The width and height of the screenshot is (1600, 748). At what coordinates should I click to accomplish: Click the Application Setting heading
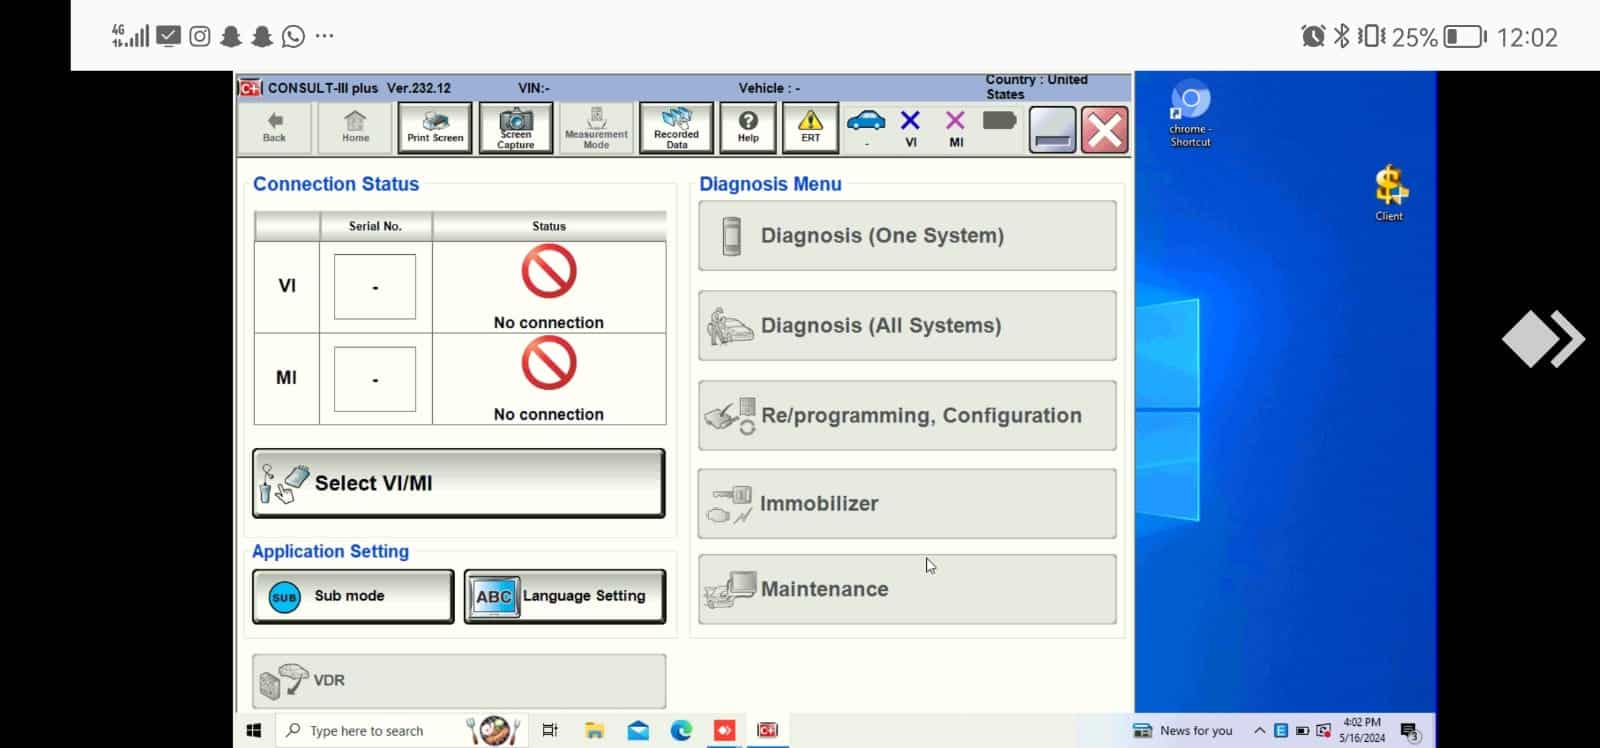click(x=330, y=552)
